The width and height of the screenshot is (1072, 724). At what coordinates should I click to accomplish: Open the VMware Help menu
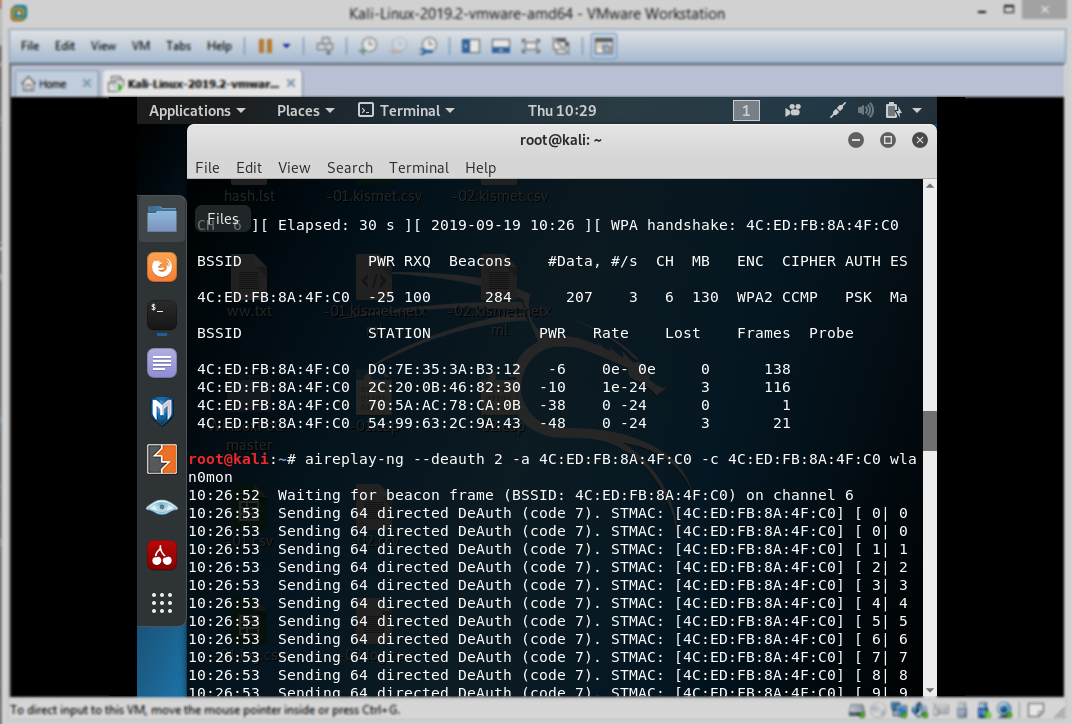coord(219,46)
